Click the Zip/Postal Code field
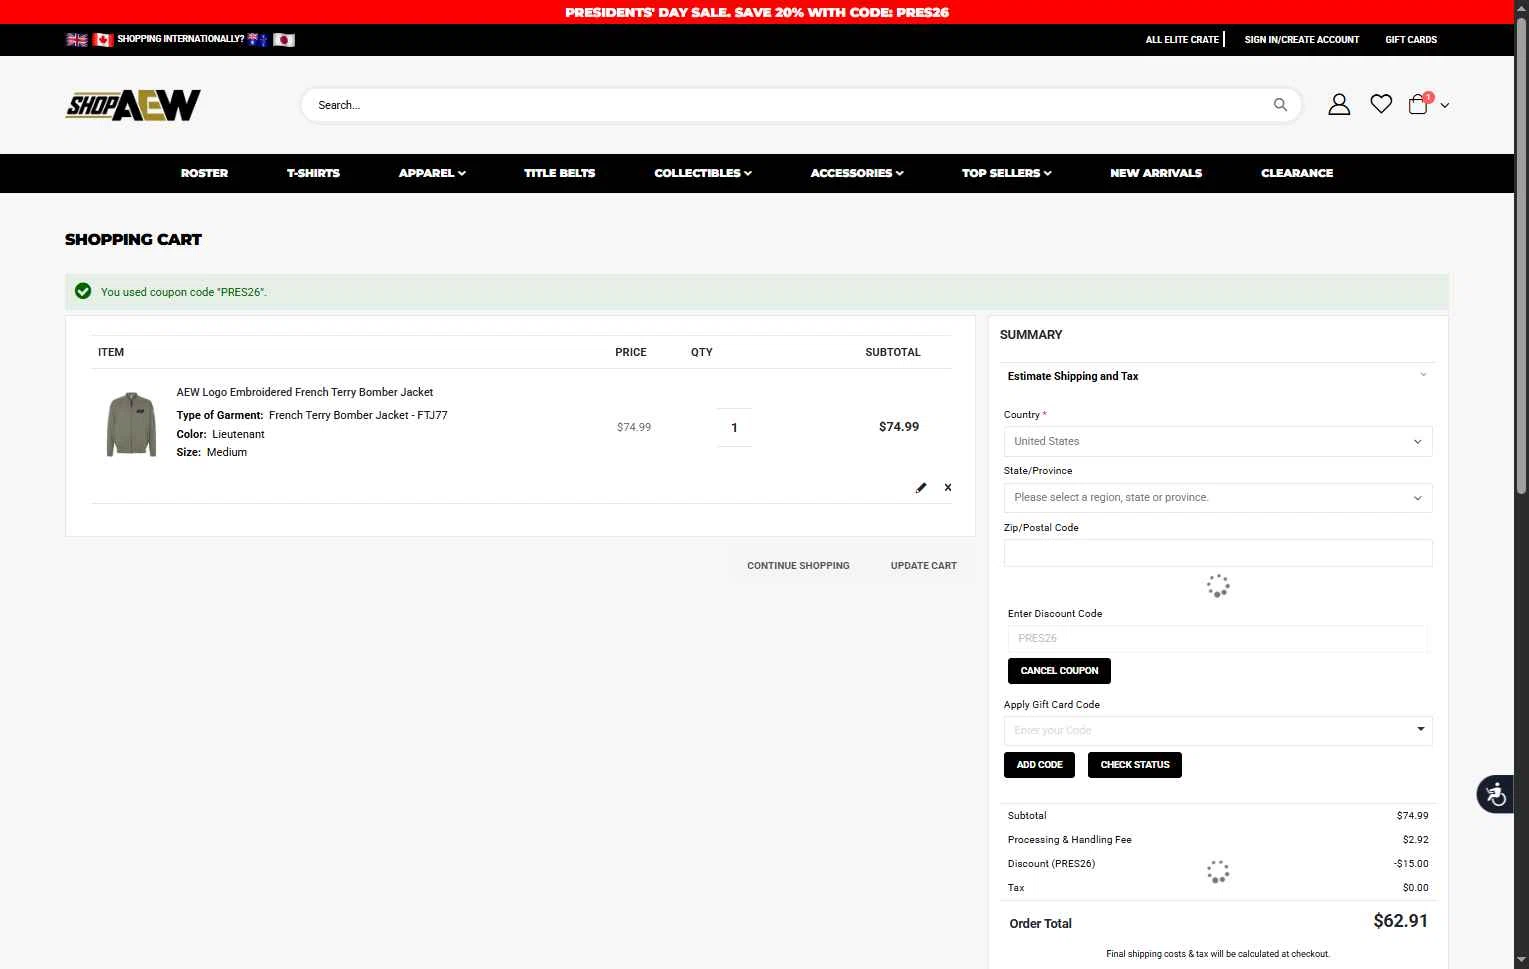Screen dimensions: 1529x969 1218,553
